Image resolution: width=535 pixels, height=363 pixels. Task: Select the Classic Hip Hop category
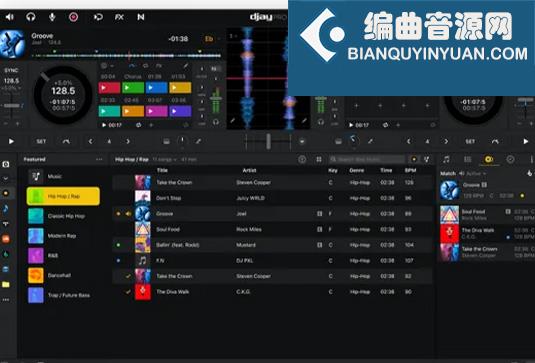63,216
